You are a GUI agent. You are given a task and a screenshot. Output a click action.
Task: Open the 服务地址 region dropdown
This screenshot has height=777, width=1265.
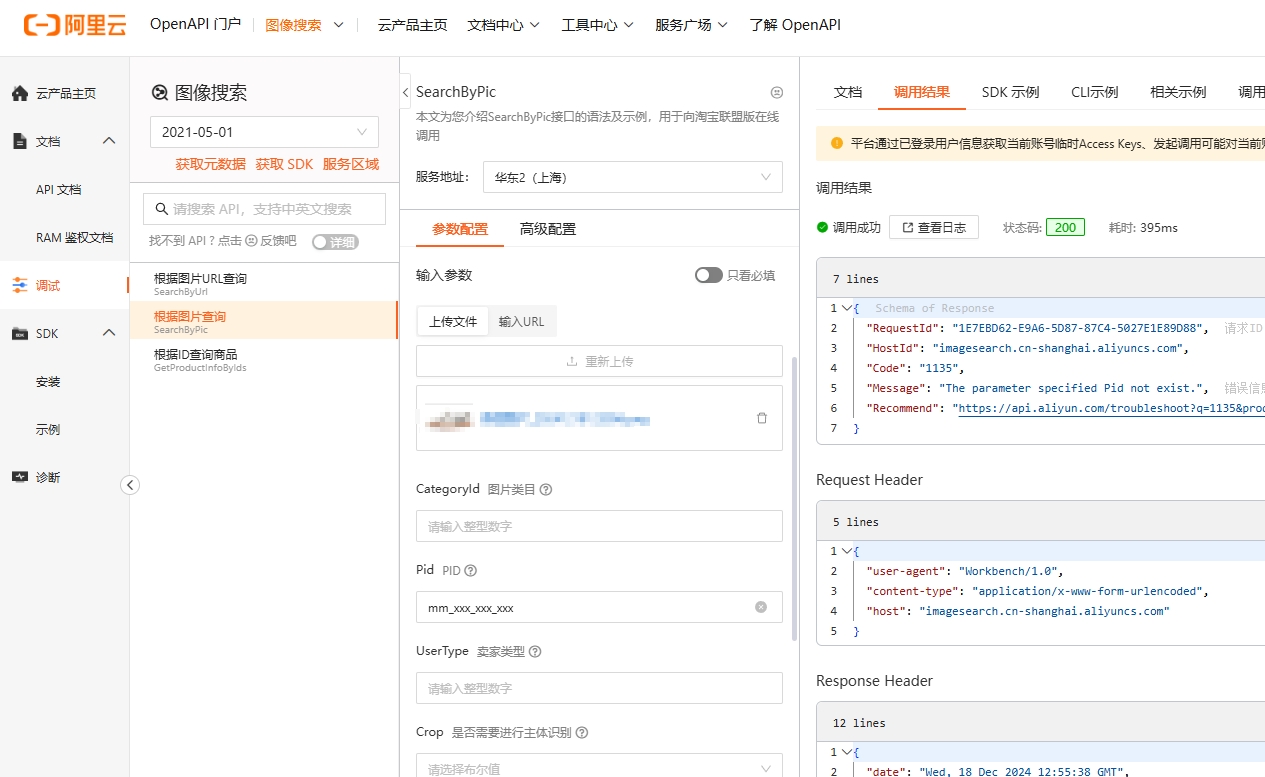pyautogui.click(x=632, y=178)
